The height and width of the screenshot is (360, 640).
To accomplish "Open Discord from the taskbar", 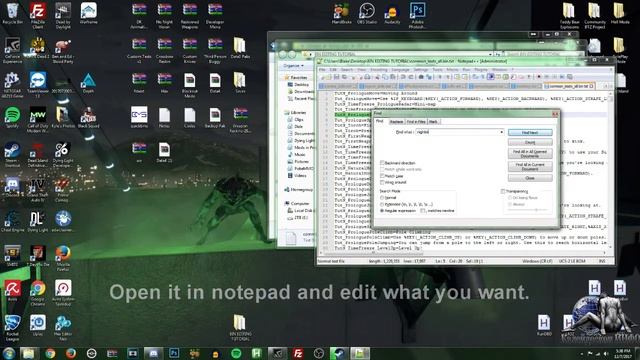I will click(x=153, y=353).
